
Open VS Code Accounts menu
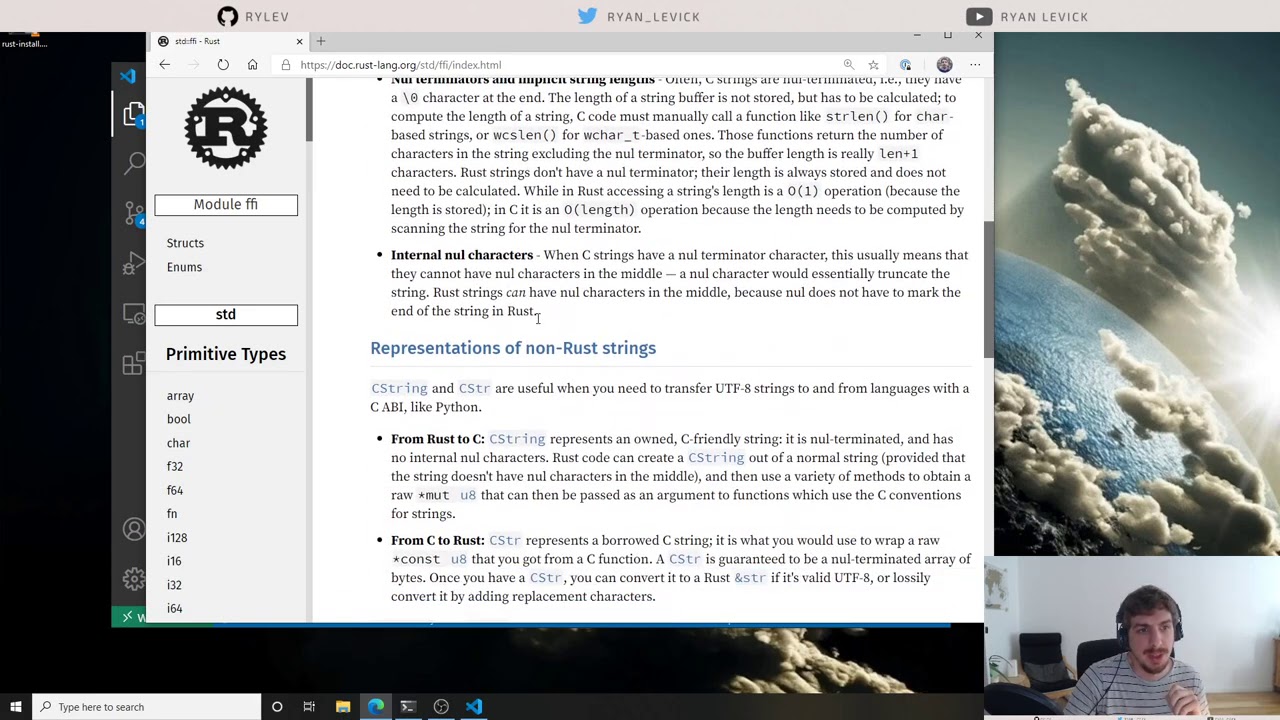(x=134, y=529)
